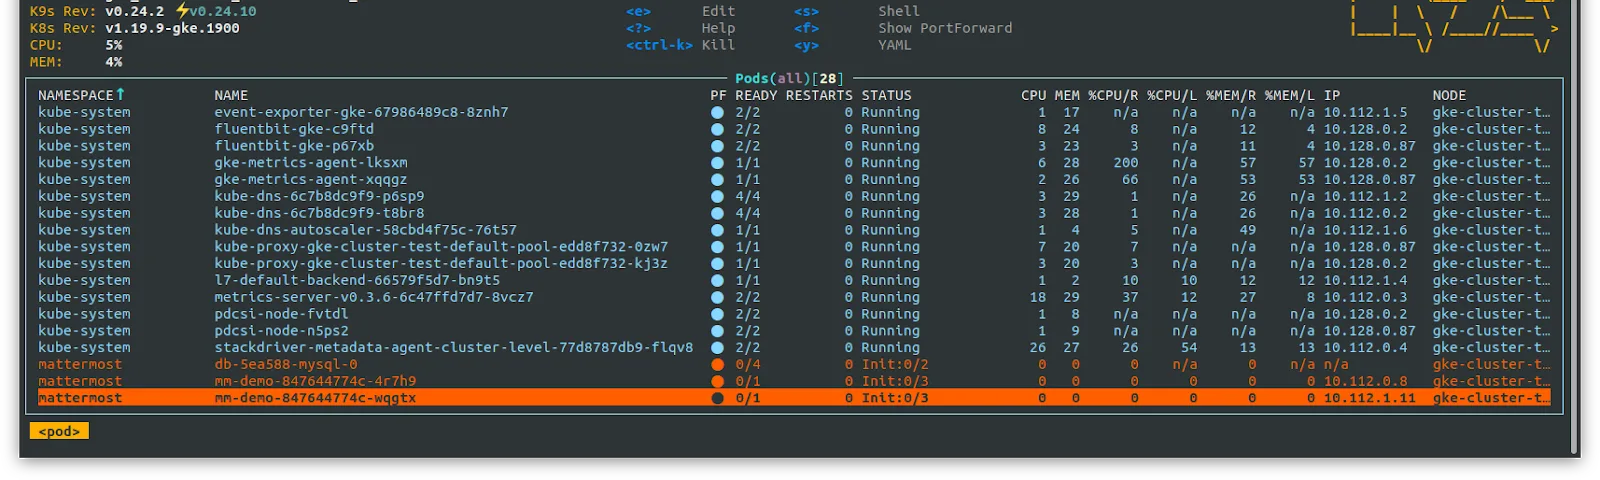Click the Running status of pdcsi-node-fvtdl
The height and width of the screenshot is (480, 1600).
[890, 314]
